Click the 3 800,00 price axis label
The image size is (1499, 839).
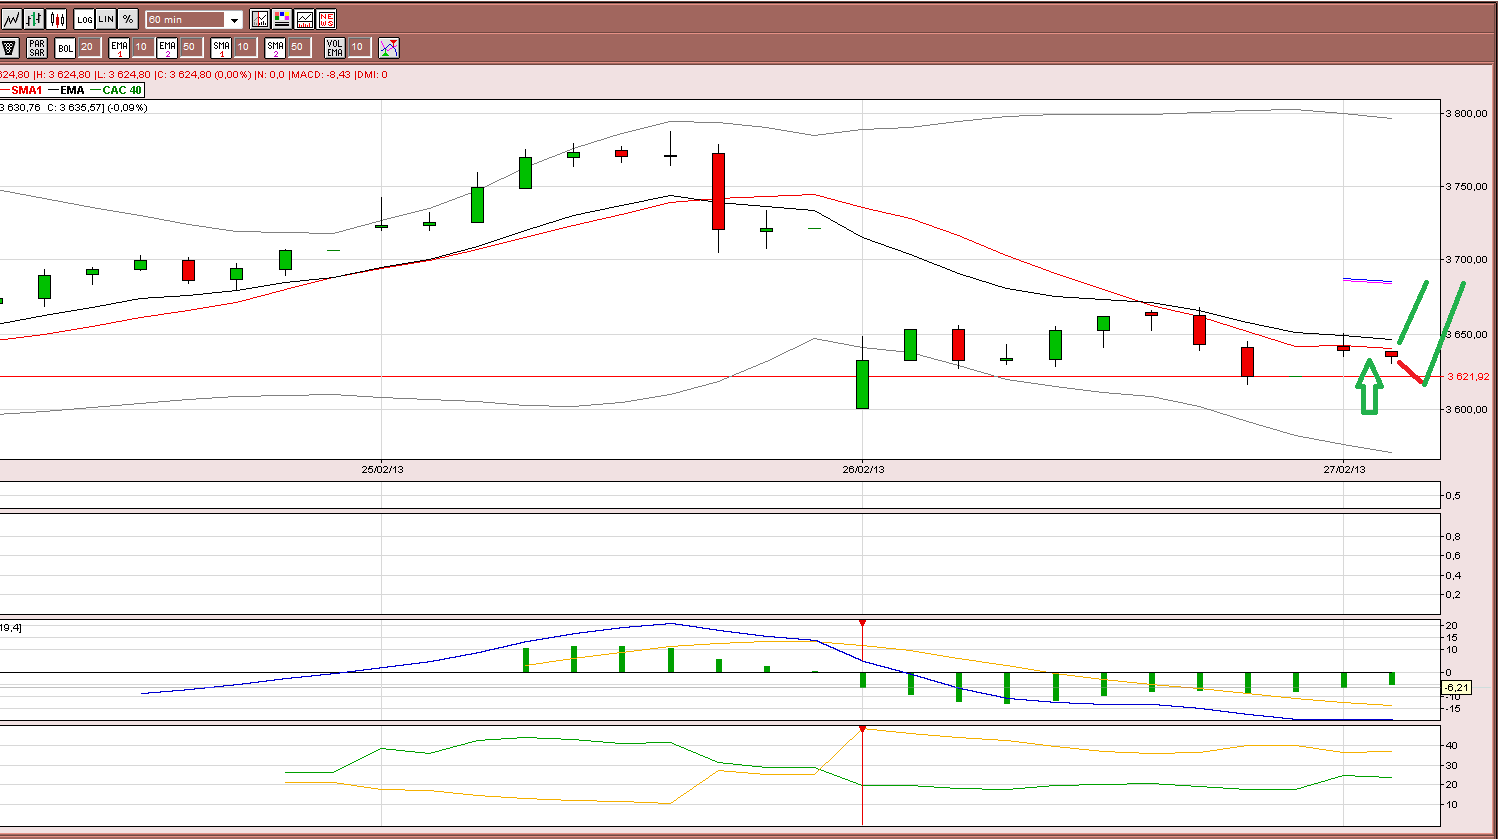[x=1466, y=113]
